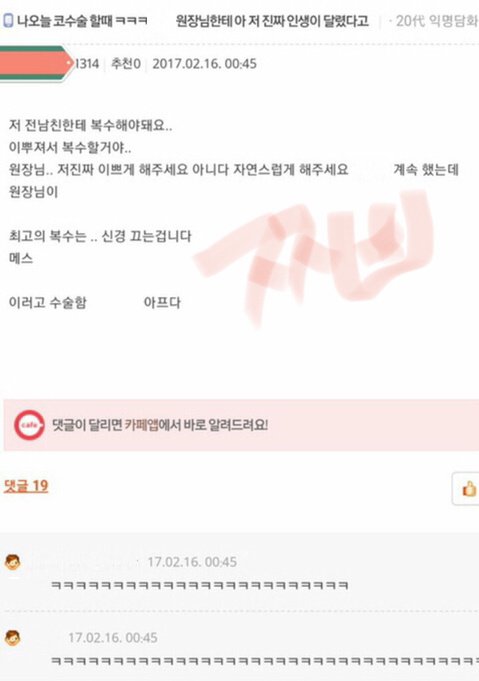479x681 pixels.
Task: Click the second comment's 17.02.16. 00:45 timestamp
Action: click(113, 638)
